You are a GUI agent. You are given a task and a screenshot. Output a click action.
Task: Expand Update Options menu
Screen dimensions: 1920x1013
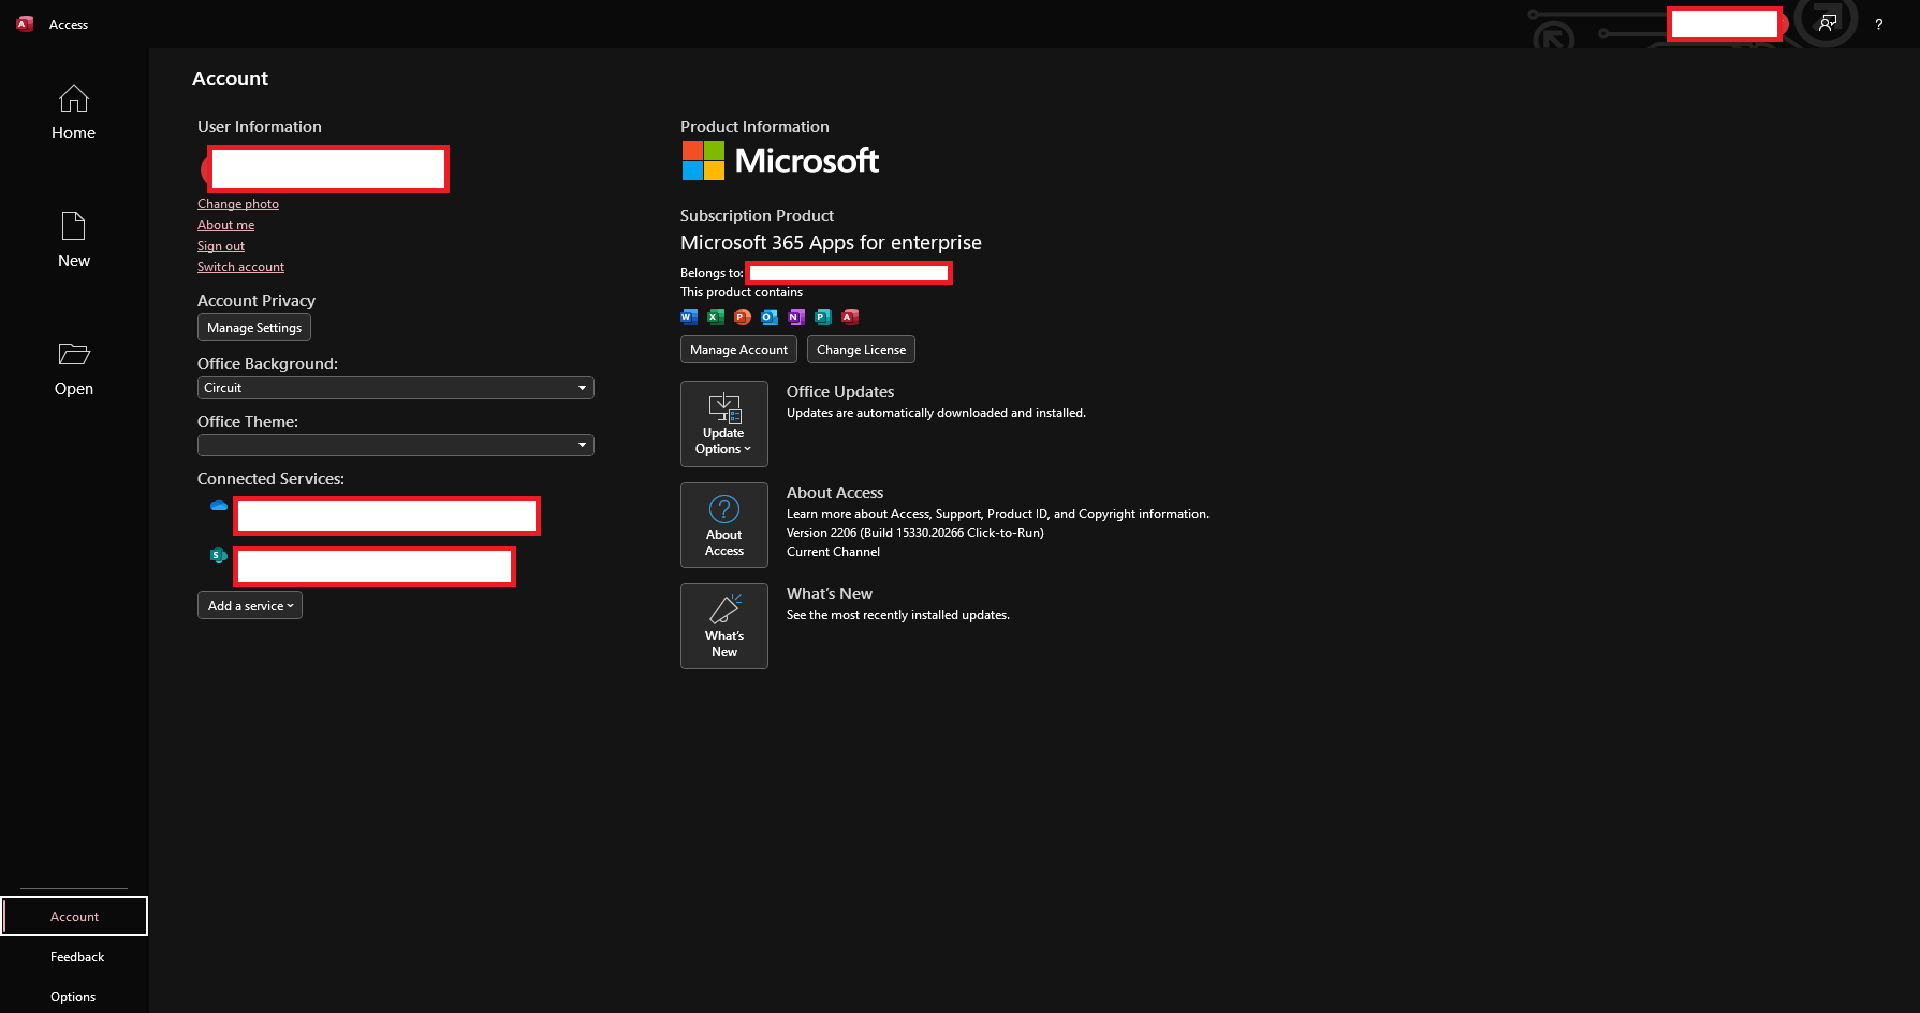click(x=724, y=424)
